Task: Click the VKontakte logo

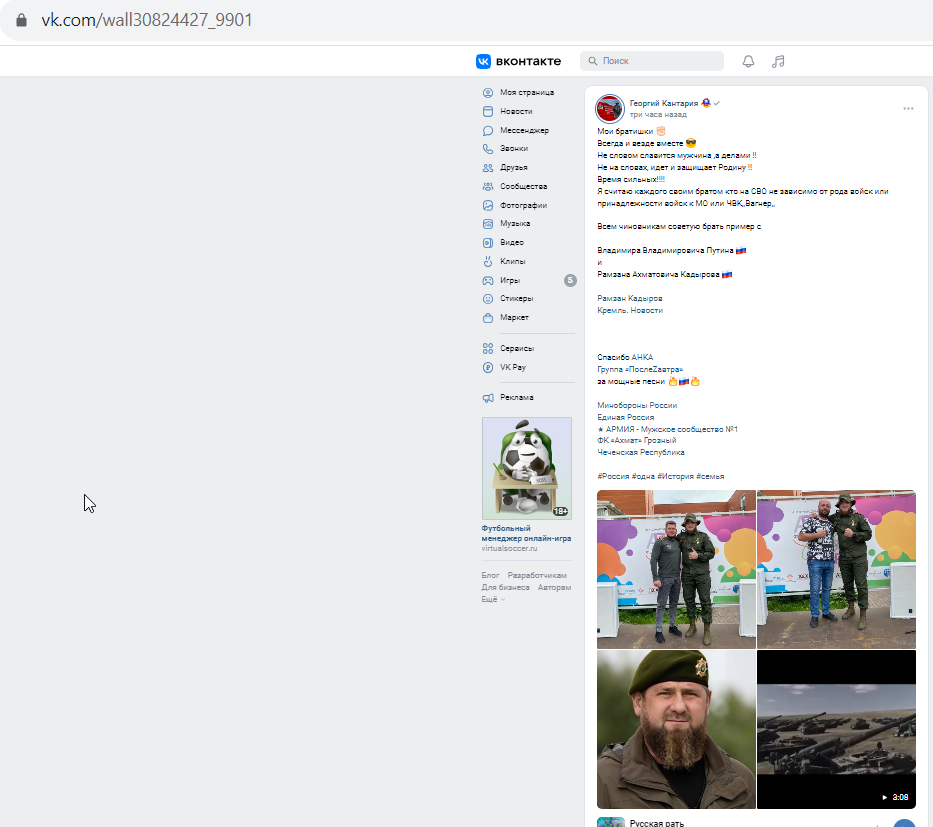Action: click(518, 61)
